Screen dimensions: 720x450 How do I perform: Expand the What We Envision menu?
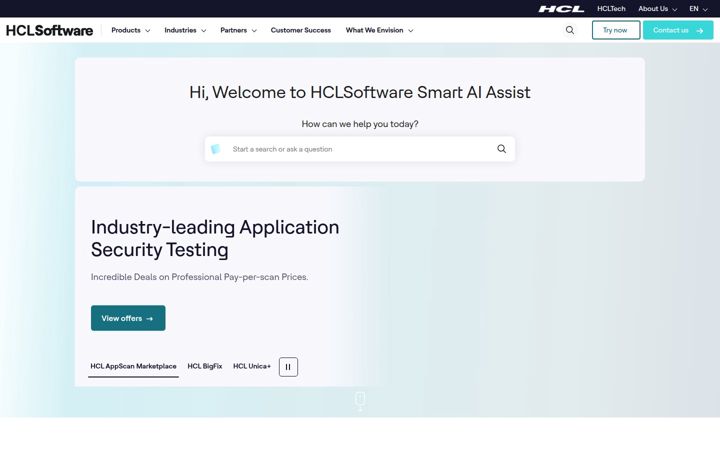coord(379,30)
